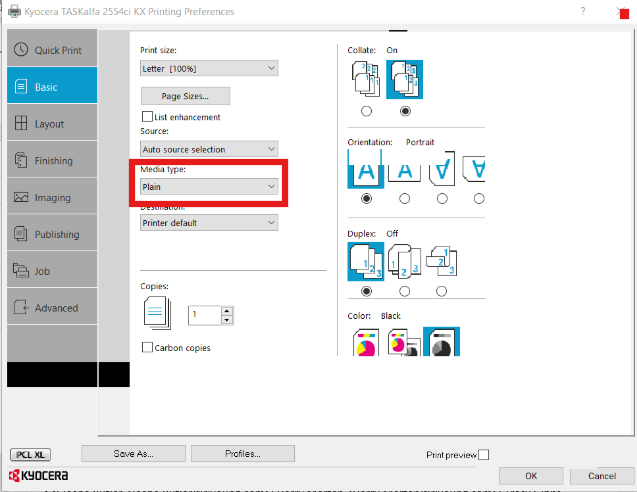
Task: Select the Full color print icon
Action: [x=366, y=342]
